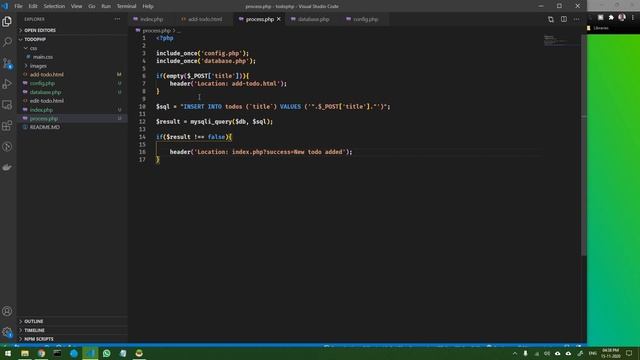Switch to the add-todo.html tab
This screenshot has width=640, height=360.
(x=205, y=19)
